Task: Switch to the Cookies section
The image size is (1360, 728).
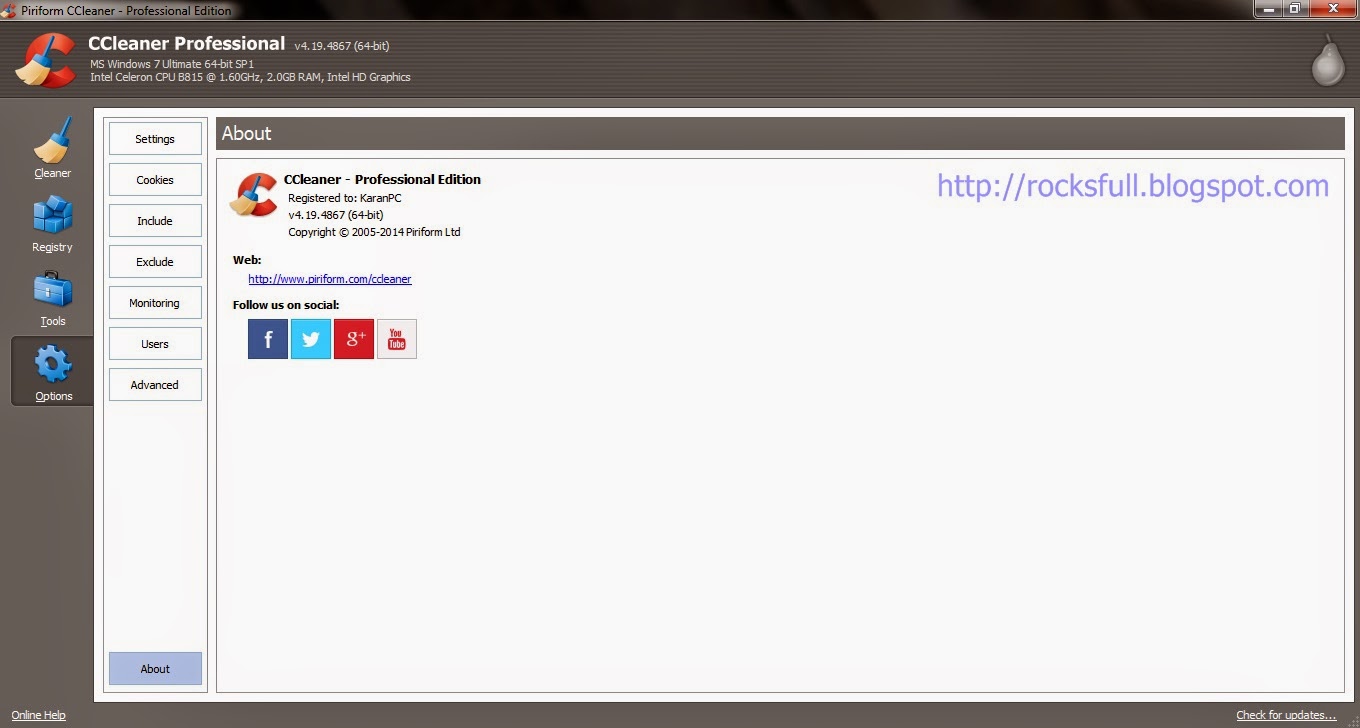Action: 155,179
